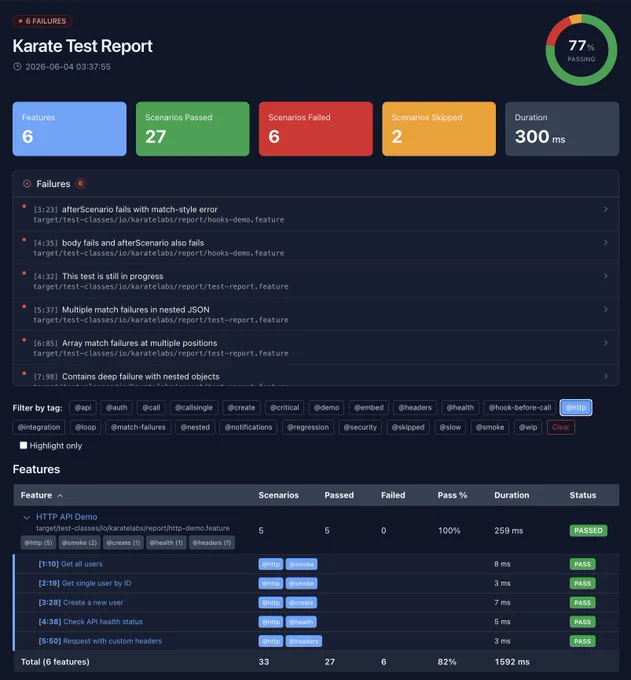This screenshot has width=631, height=680.
Task: Open the Scenarios Passed green card
Action: click(193, 129)
